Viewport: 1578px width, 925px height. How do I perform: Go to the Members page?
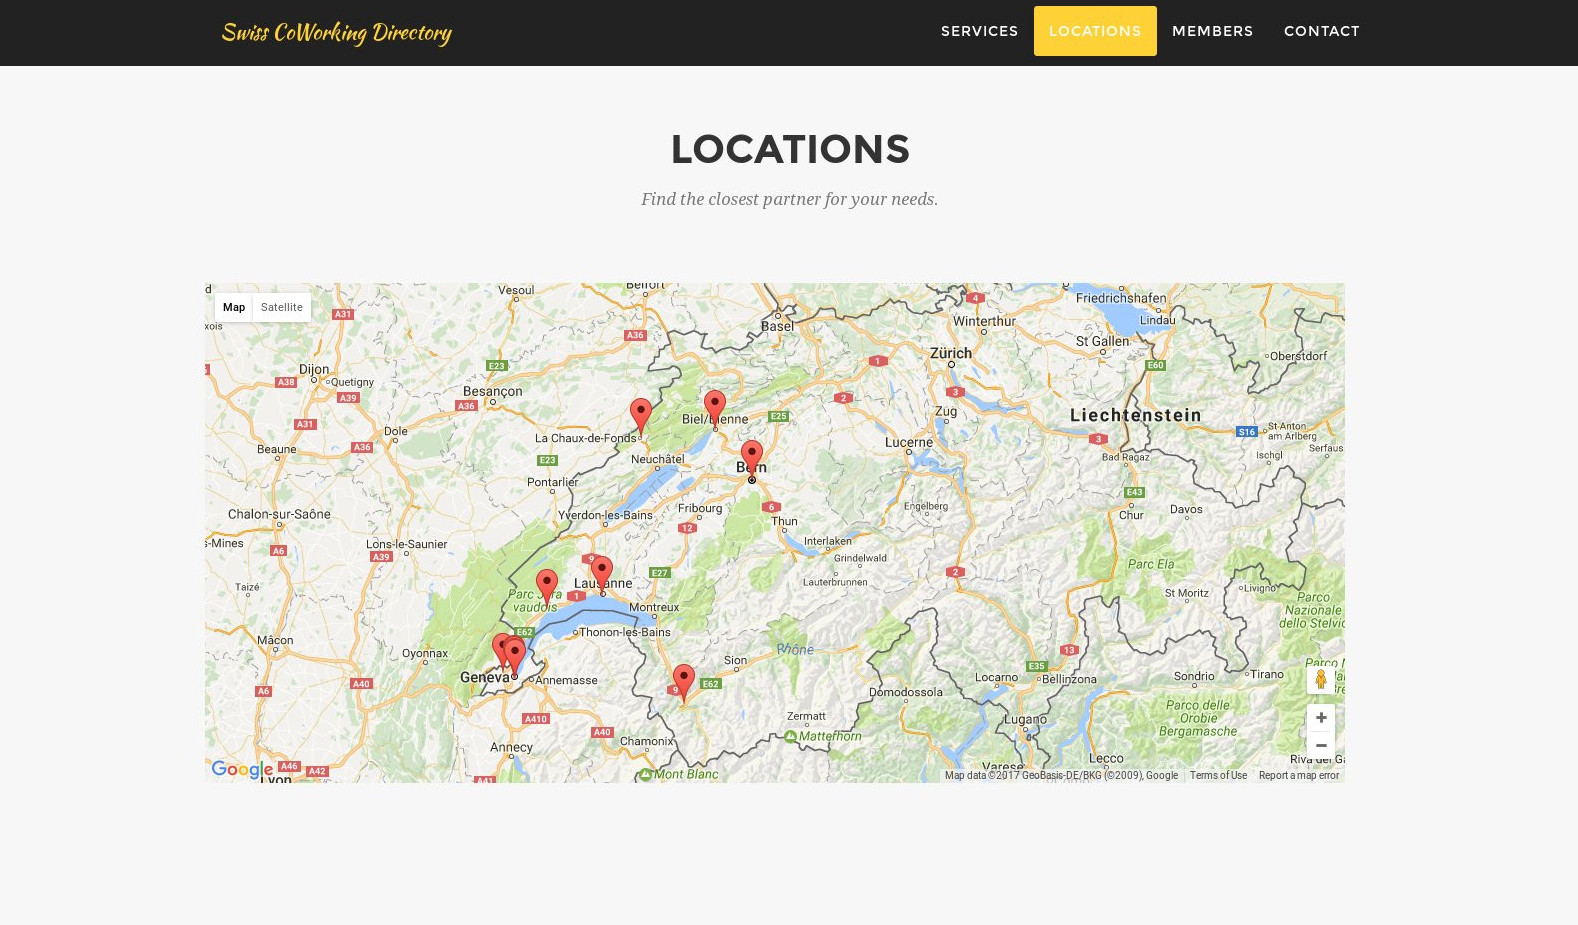[1212, 31]
